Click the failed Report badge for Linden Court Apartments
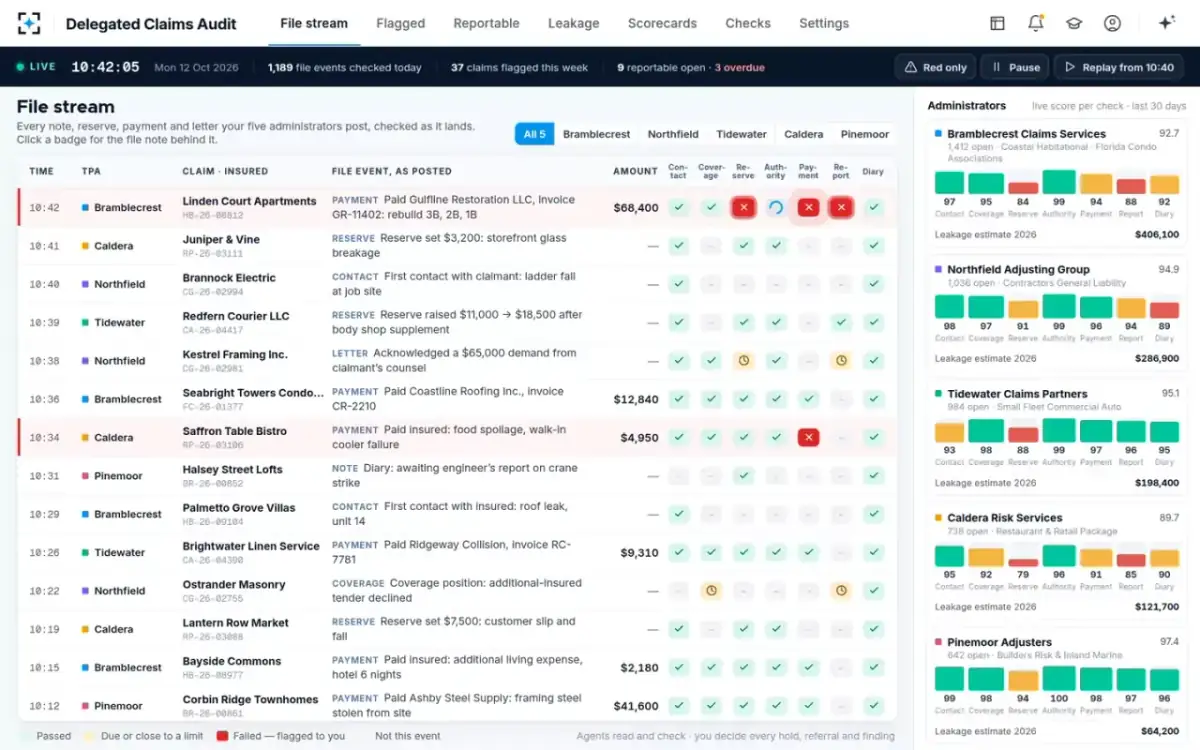Image resolution: width=1200 pixels, height=750 pixels. tap(841, 207)
